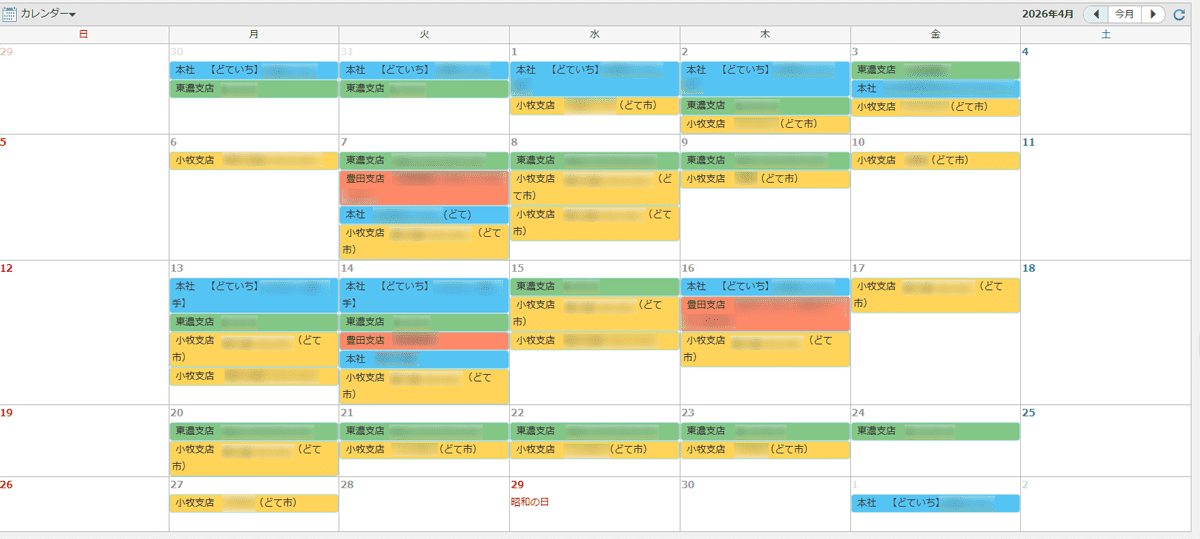
Task: Select date 28 empty cell
Action: 424,505
